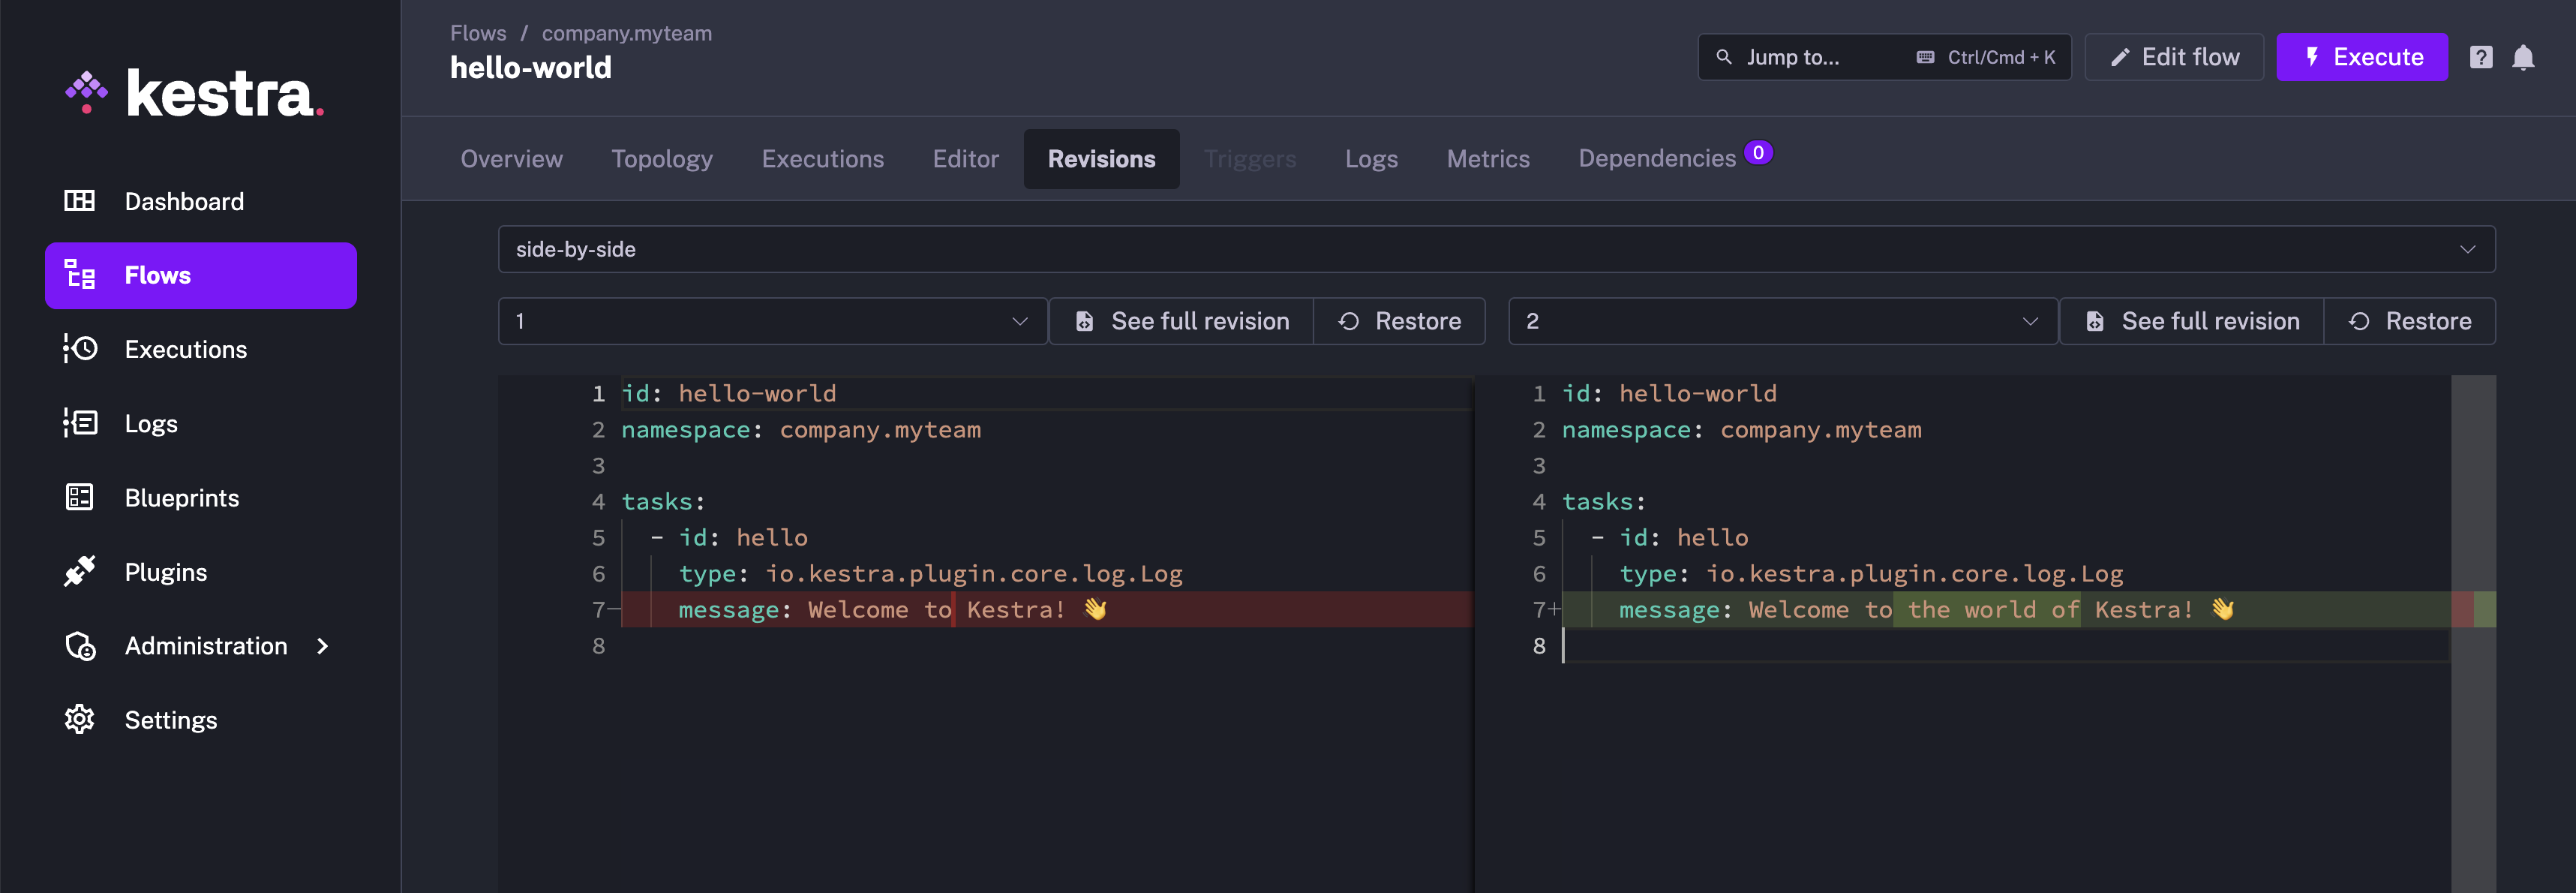Click the Execute button

click(2361, 57)
